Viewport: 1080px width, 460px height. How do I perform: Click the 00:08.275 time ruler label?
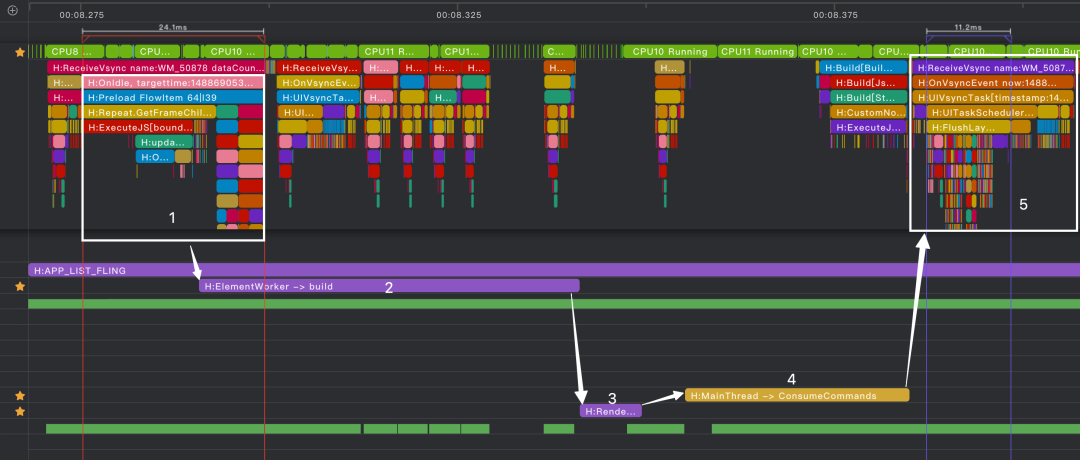click(82, 14)
